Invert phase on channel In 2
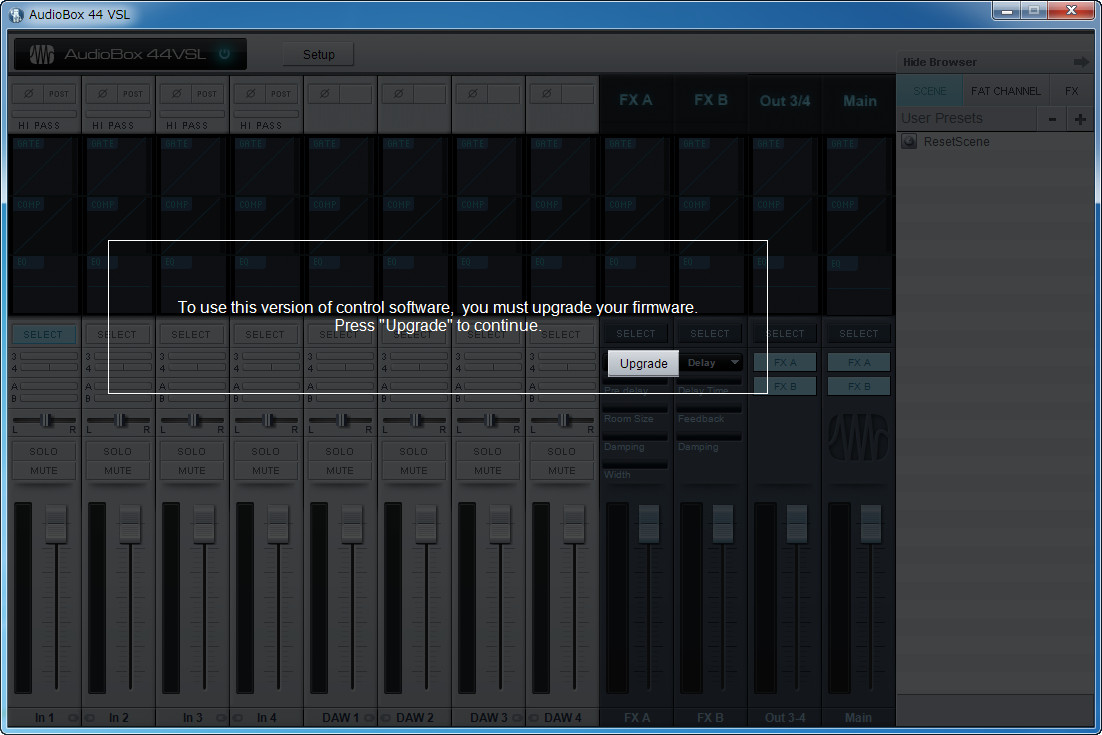This screenshot has height=735, width=1102. tap(102, 93)
